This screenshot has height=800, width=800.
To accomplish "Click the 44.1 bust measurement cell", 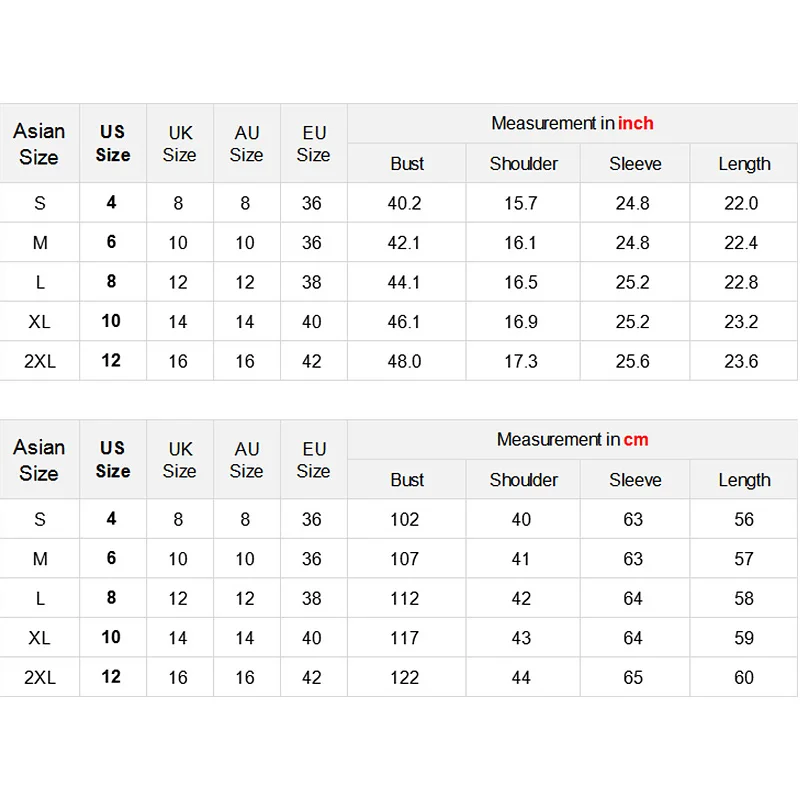I will point(405,282).
